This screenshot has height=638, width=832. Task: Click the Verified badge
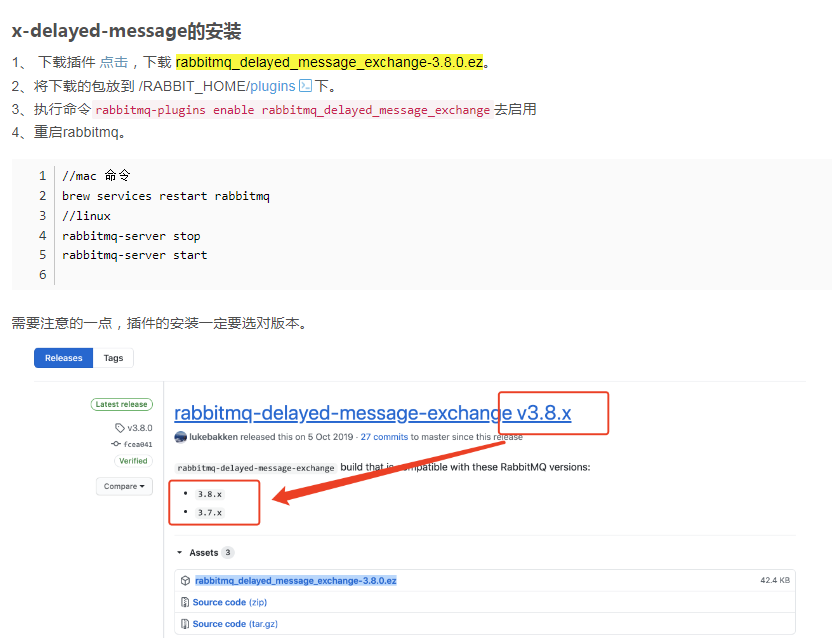pos(133,461)
